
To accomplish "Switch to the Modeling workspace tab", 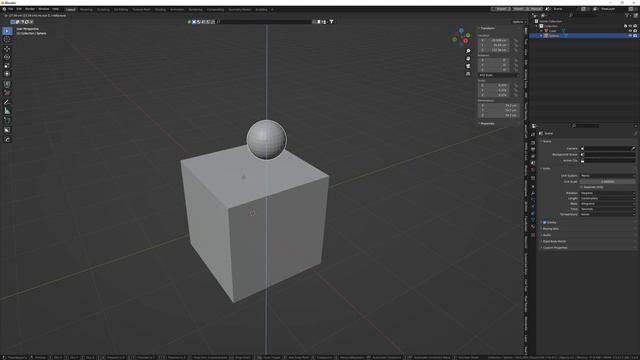I will tap(86, 9).
